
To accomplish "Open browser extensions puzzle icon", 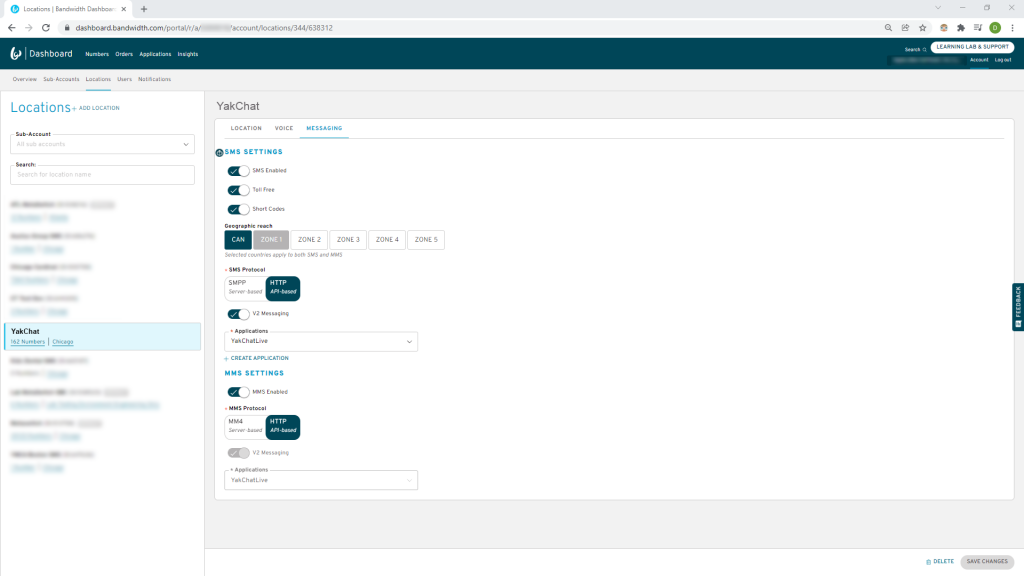I will (961, 27).
